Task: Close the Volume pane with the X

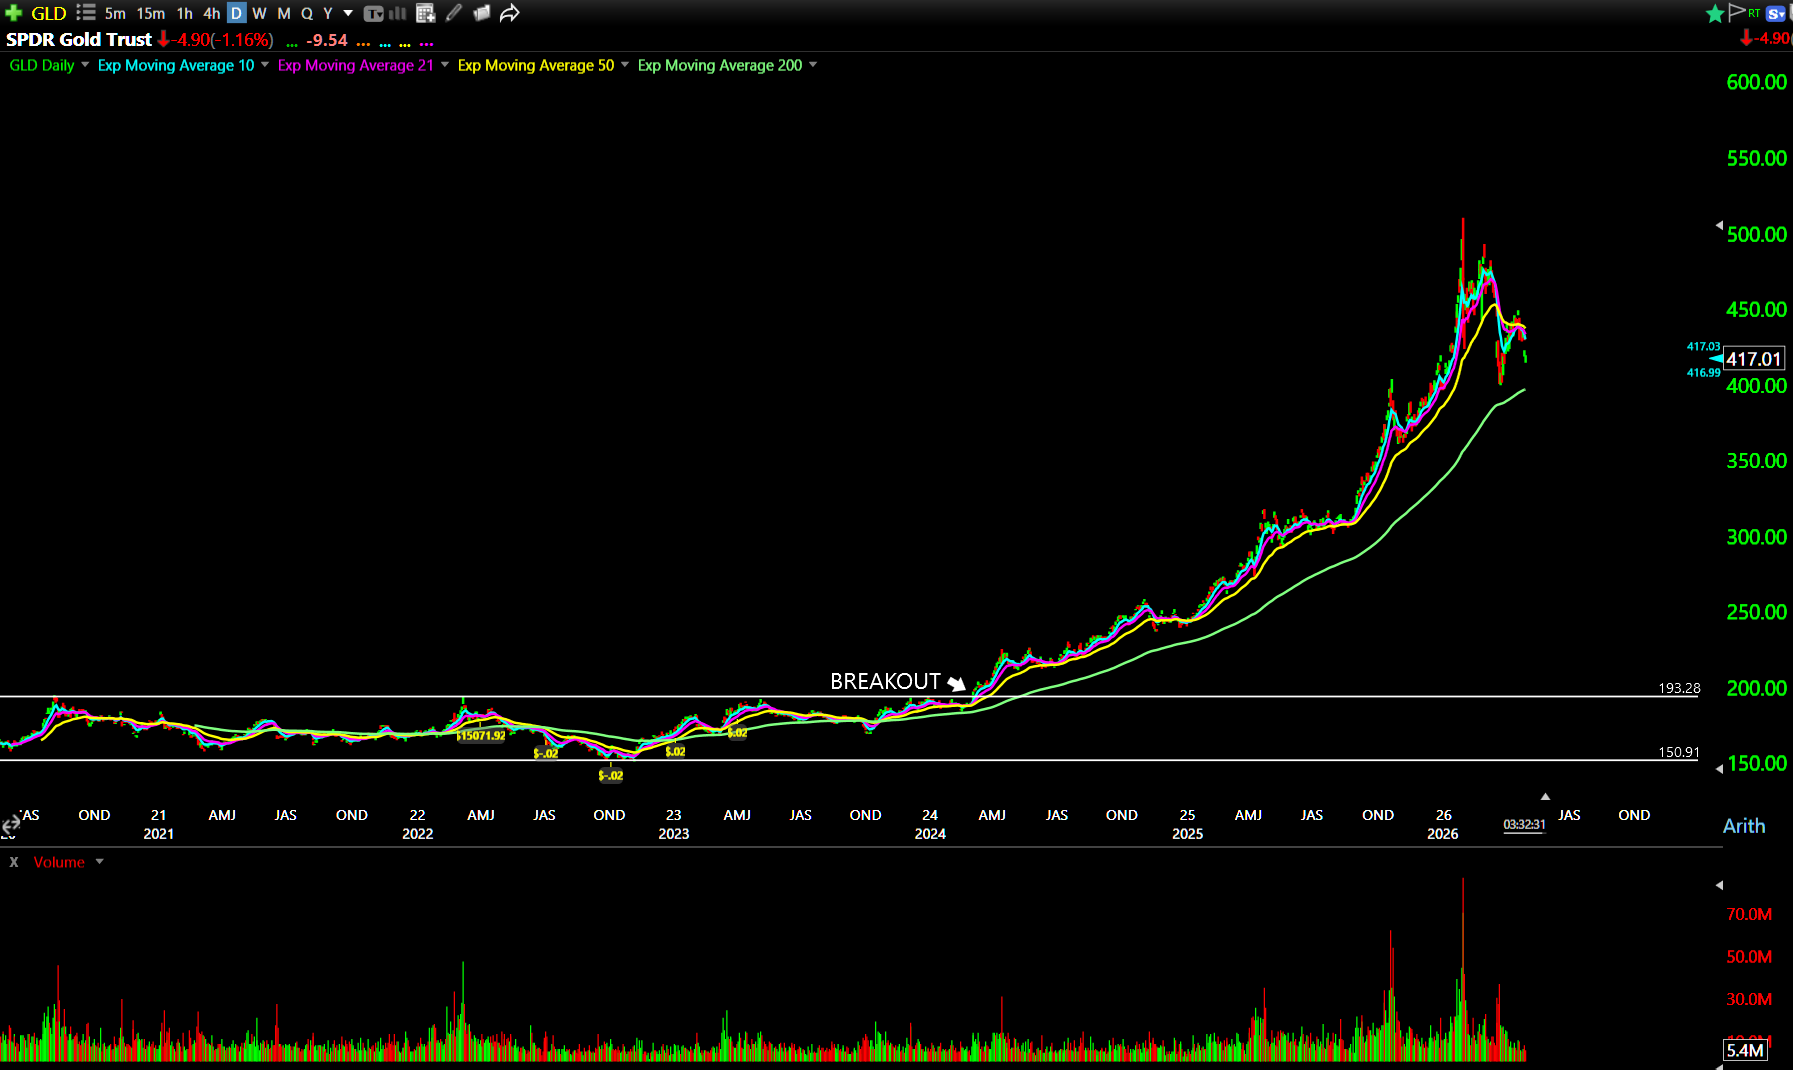Action: (x=14, y=862)
